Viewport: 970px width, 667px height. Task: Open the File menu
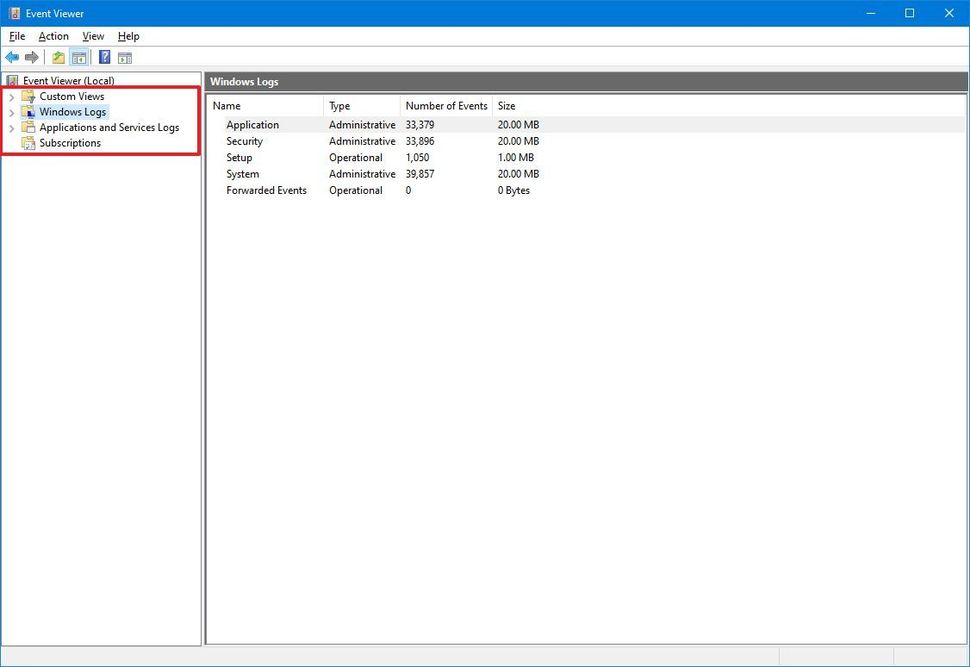tap(17, 36)
